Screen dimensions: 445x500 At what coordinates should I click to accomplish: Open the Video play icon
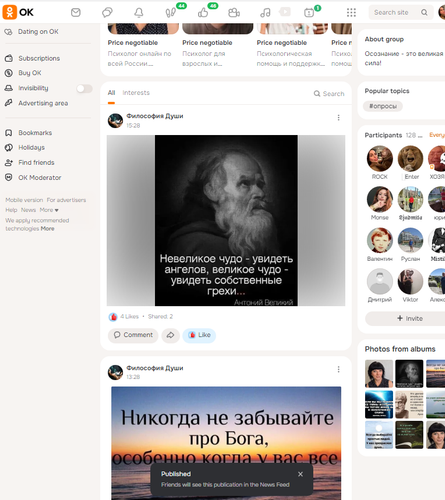285,12
